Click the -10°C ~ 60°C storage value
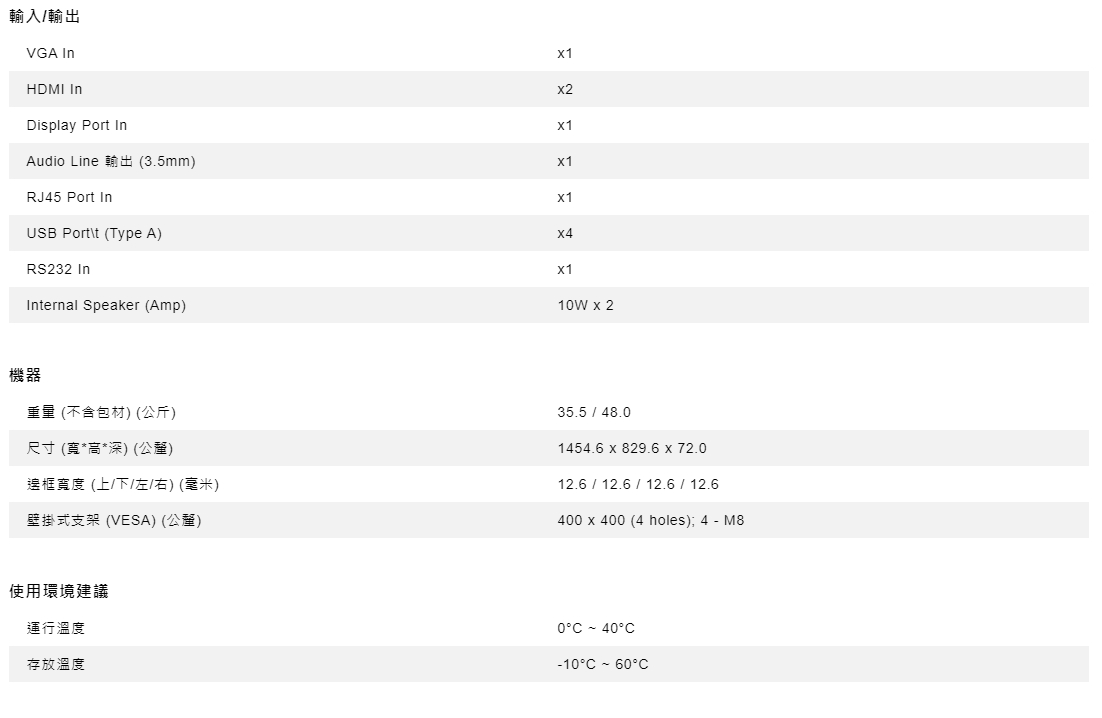The image size is (1102, 718). click(603, 665)
